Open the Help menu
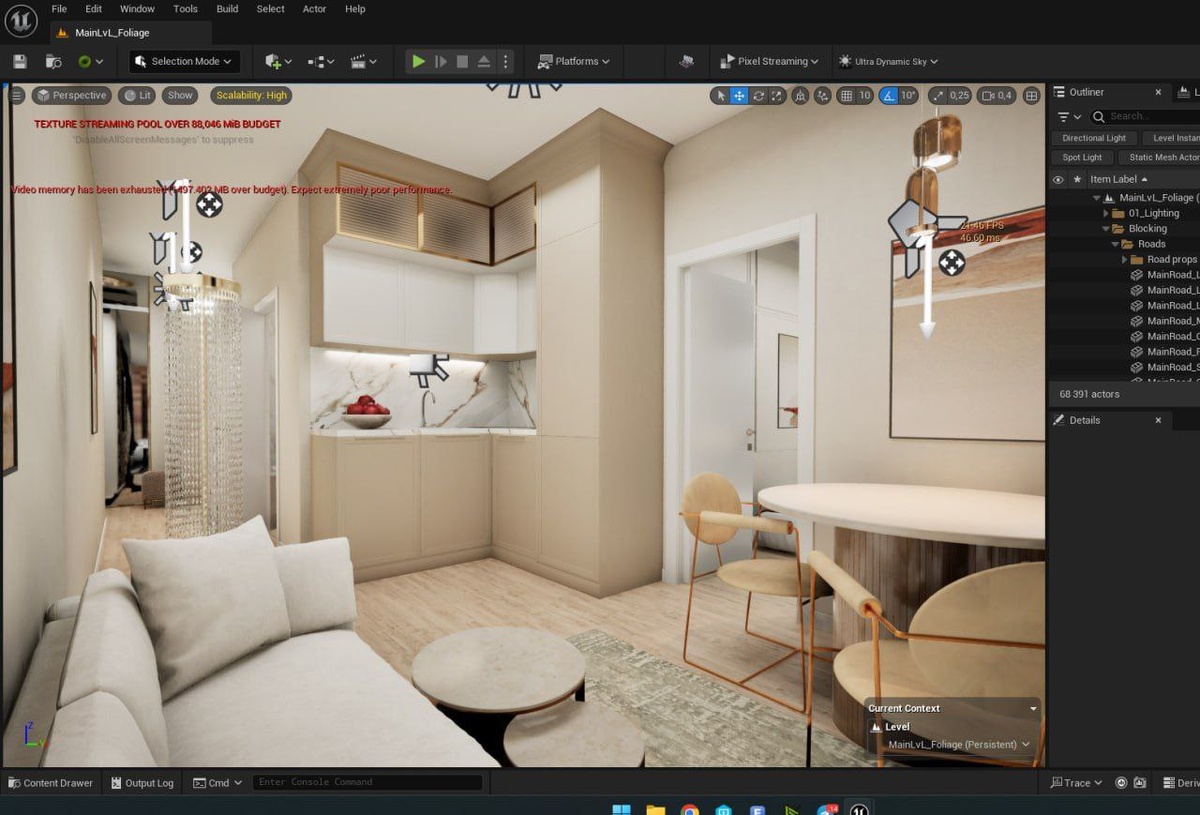Screen dimensions: 1200x815 point(355,9)
